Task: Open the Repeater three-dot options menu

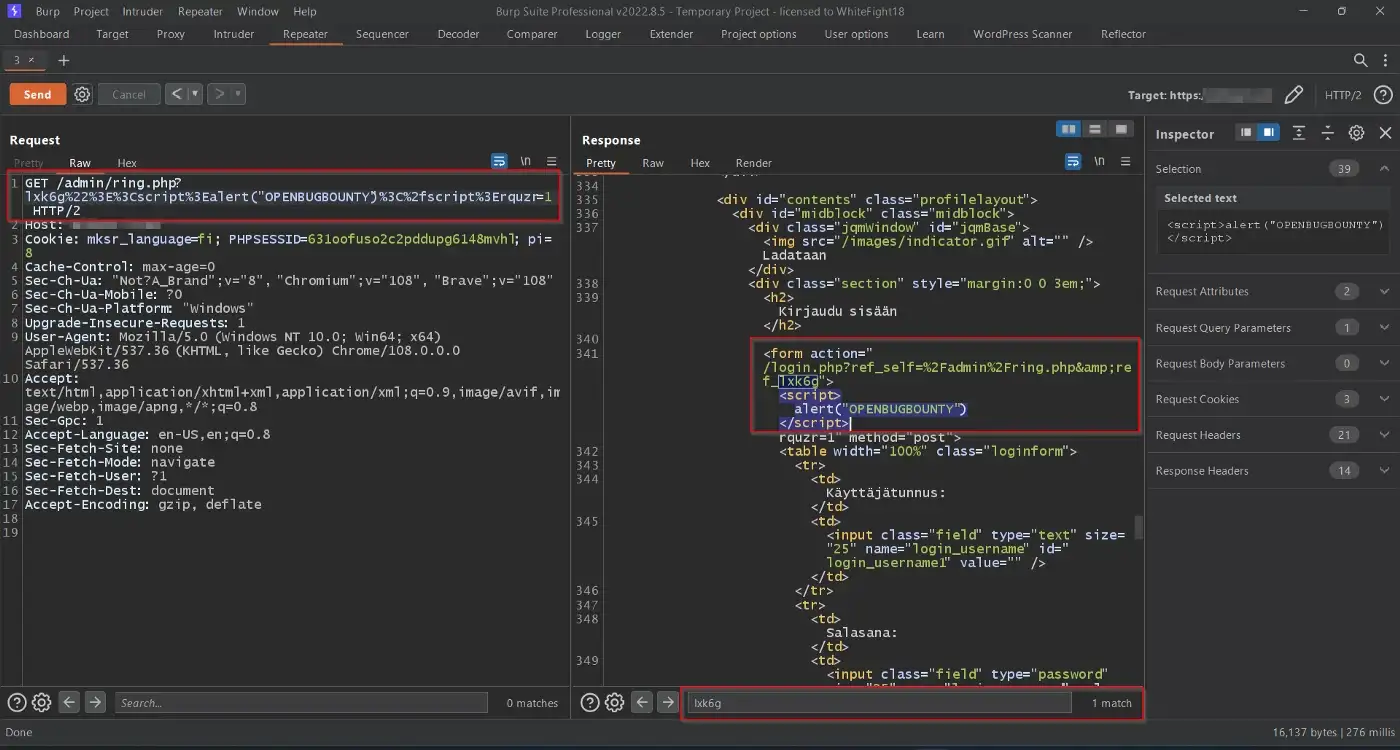Action: (x=1384, y=60)
